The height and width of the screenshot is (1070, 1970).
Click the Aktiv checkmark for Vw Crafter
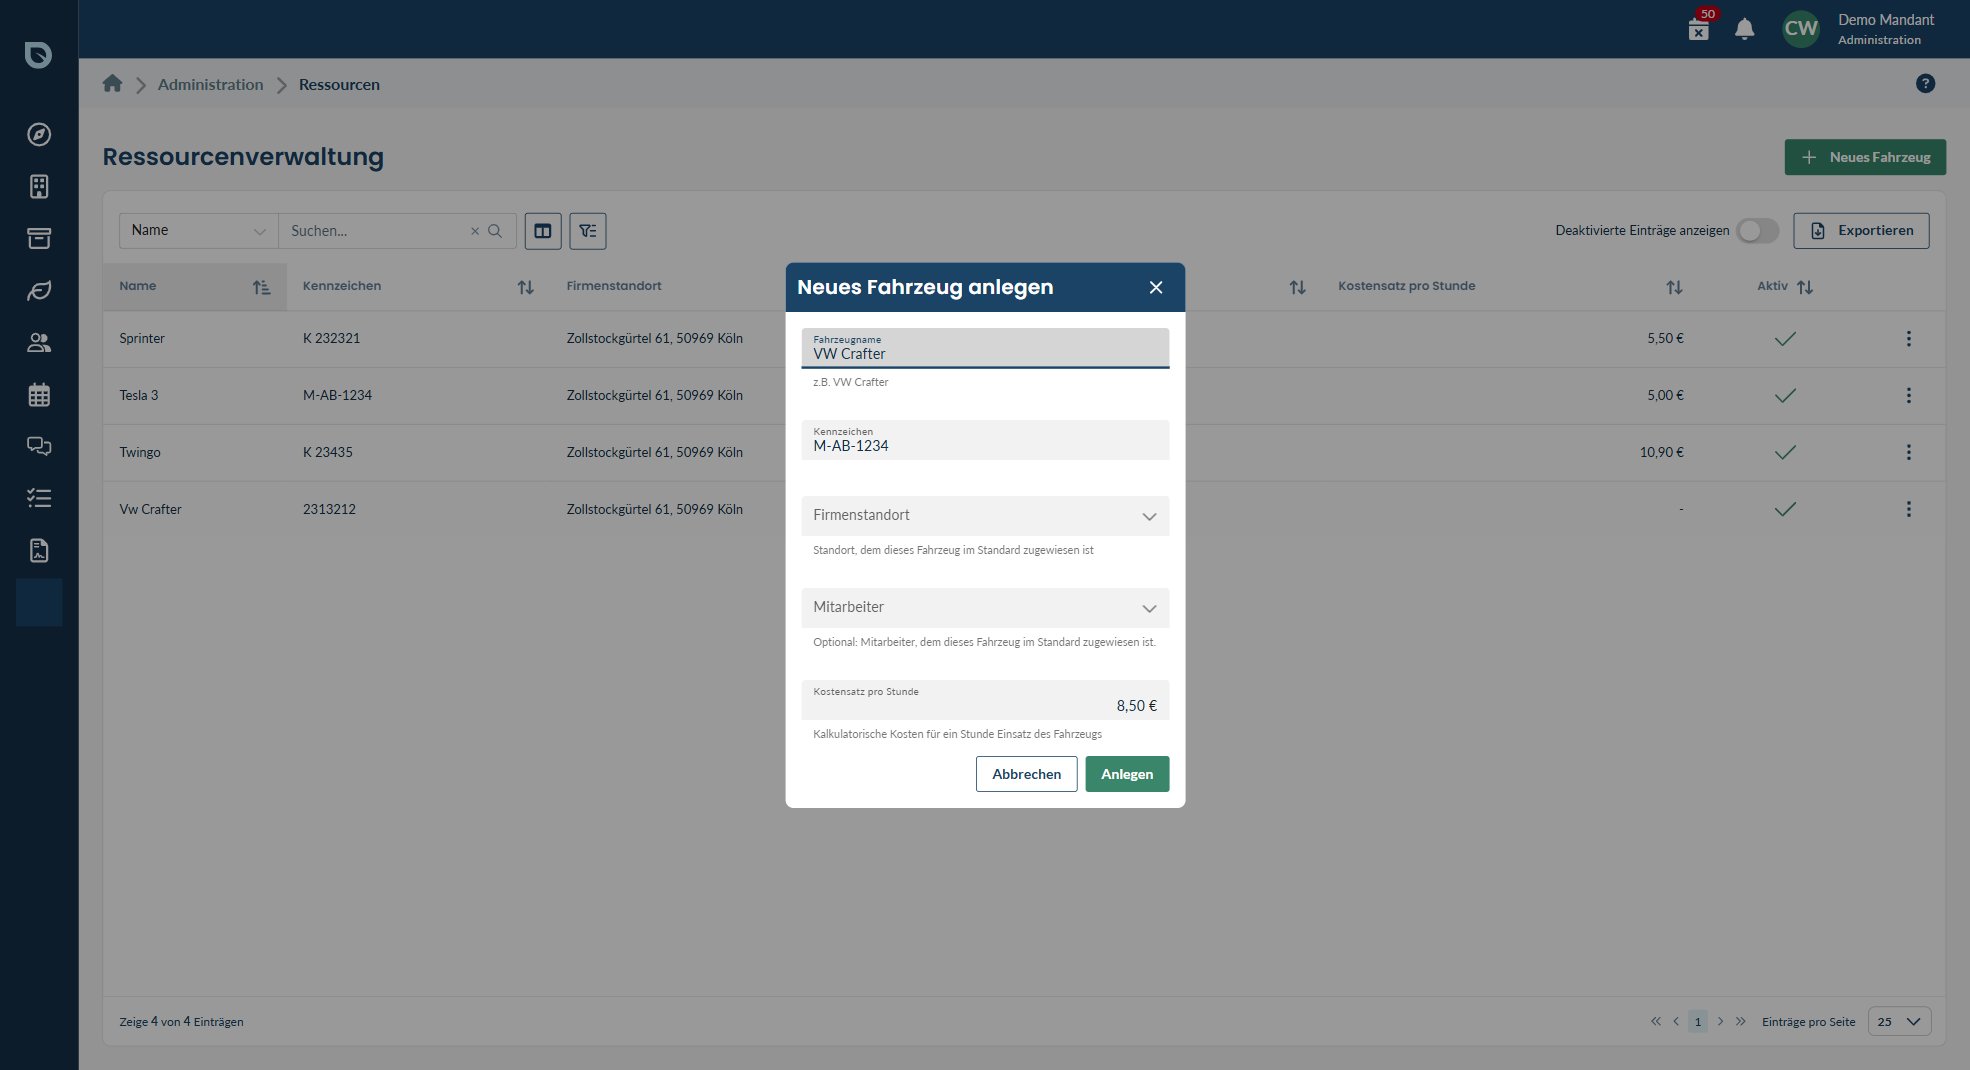coord(1785,510)
